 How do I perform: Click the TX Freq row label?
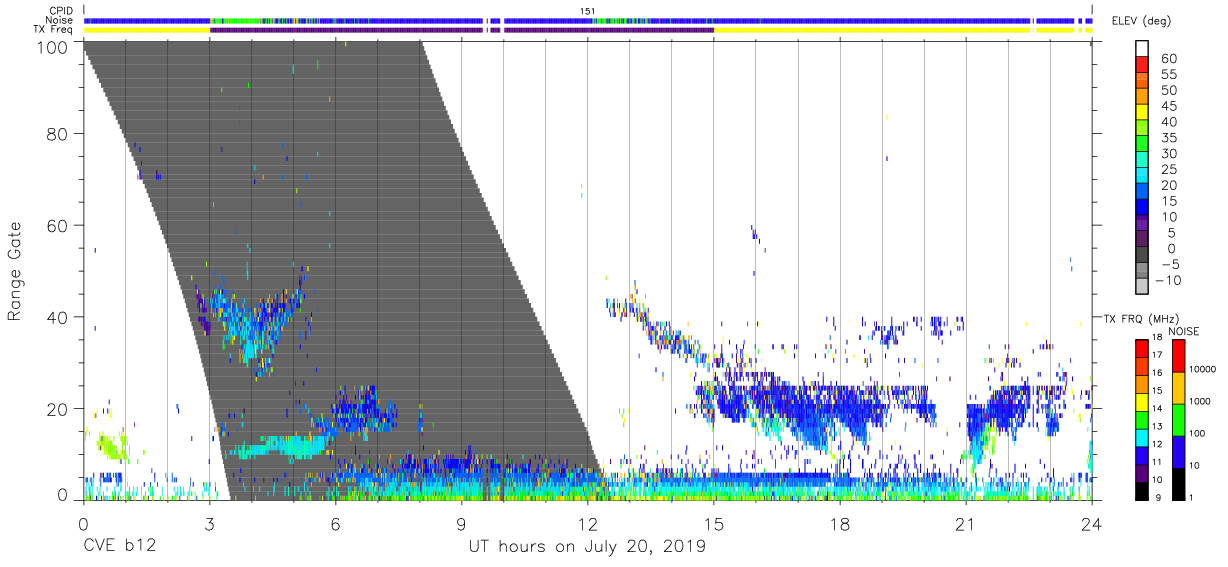tap(53, 30)
